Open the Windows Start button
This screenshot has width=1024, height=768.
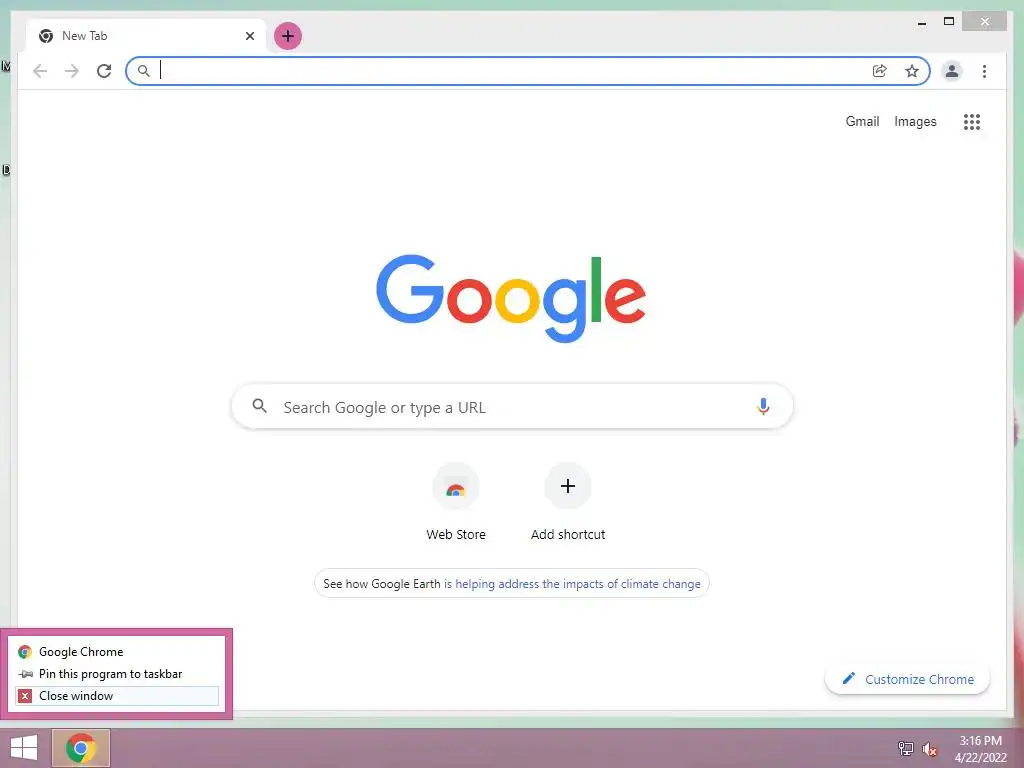pos(24,748)
